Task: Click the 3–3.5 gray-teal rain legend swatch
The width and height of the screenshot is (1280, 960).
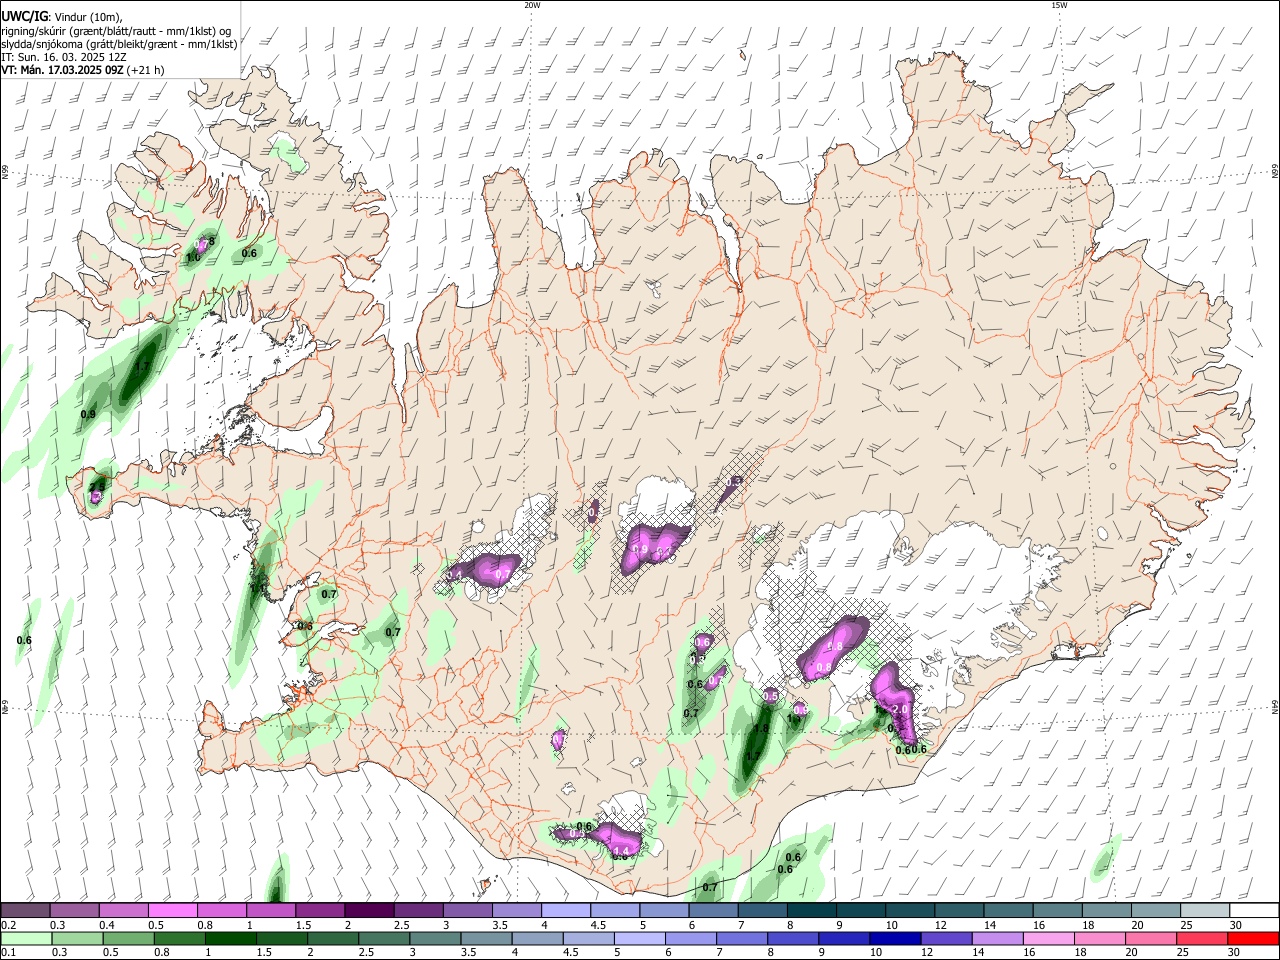Action: (x=434, y=939)
